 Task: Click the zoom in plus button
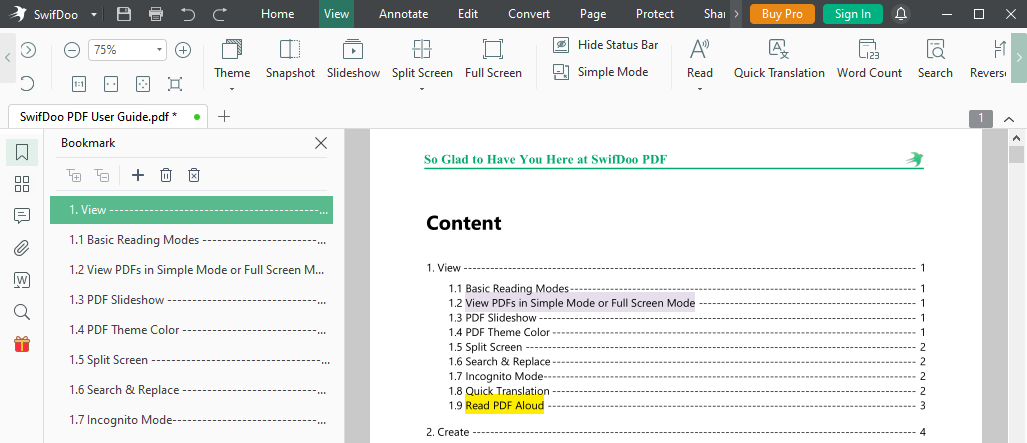pos(183,50)
